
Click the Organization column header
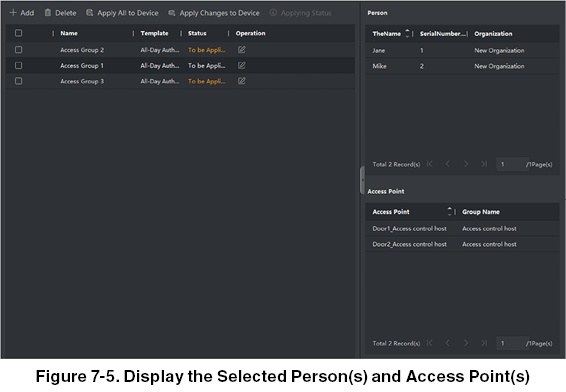tap(493, 34)
